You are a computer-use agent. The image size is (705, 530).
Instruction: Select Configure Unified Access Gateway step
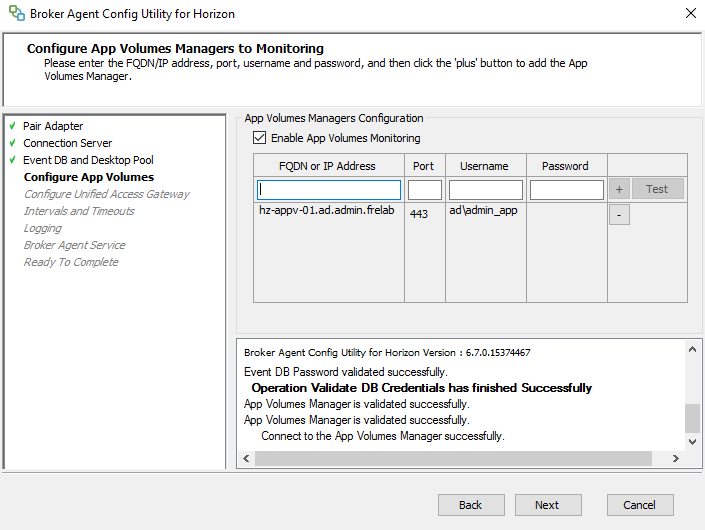tap(107, 194)
